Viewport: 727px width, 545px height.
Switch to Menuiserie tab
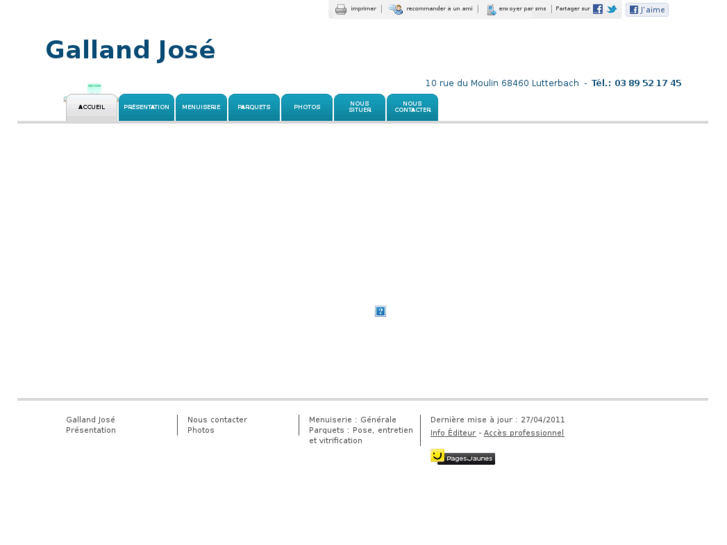click(x=201, y=108)
